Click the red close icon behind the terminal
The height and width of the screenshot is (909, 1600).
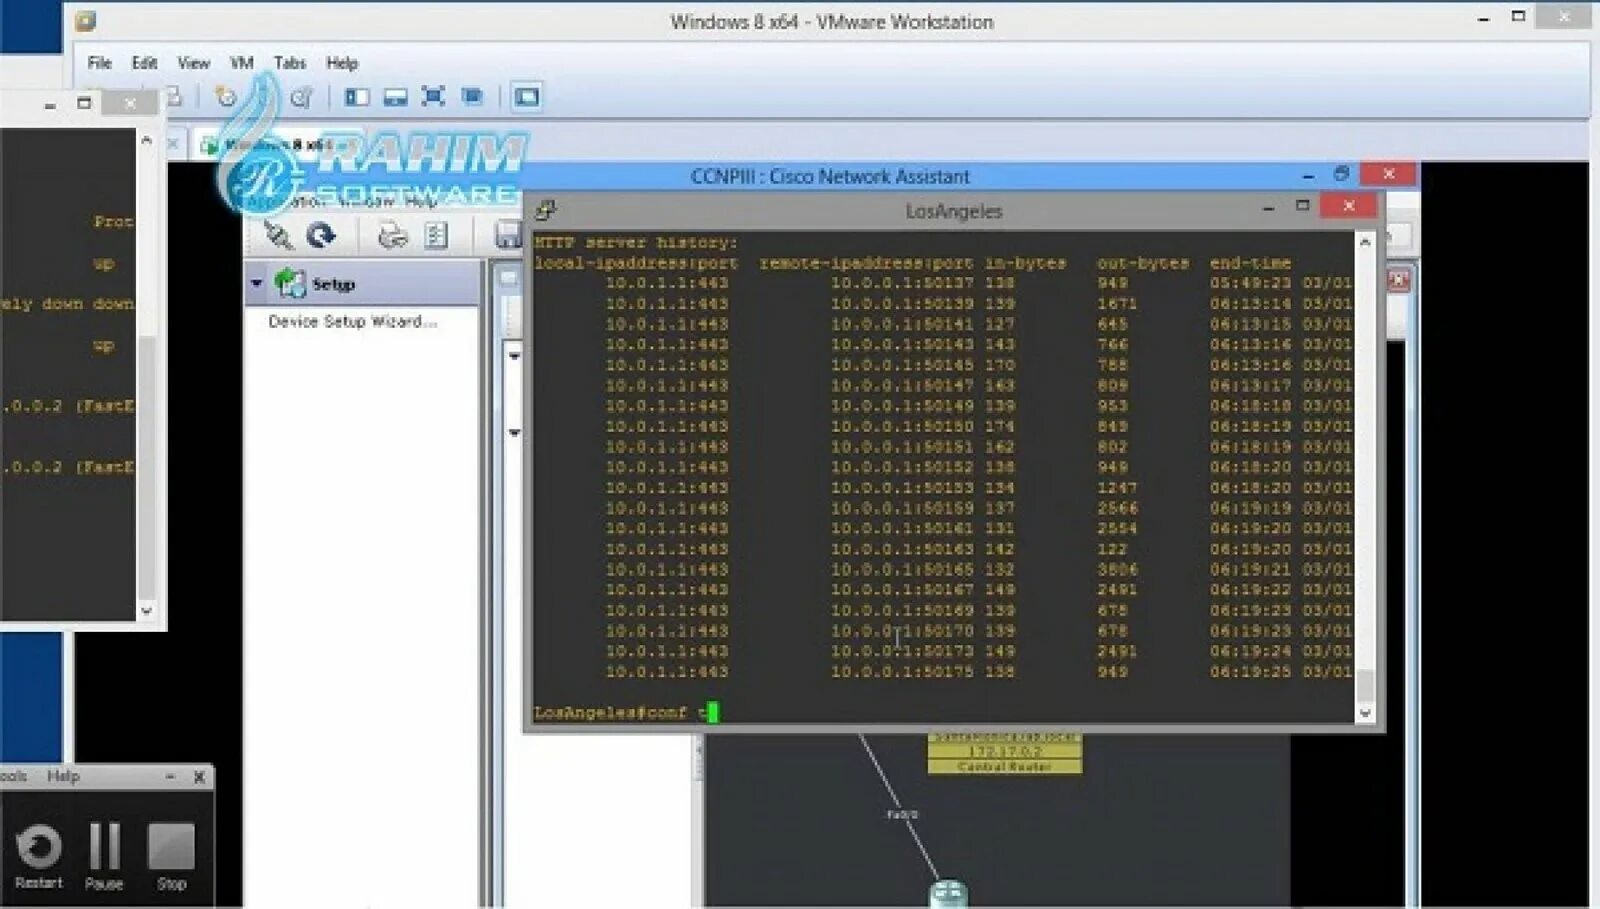[1399, 281]
